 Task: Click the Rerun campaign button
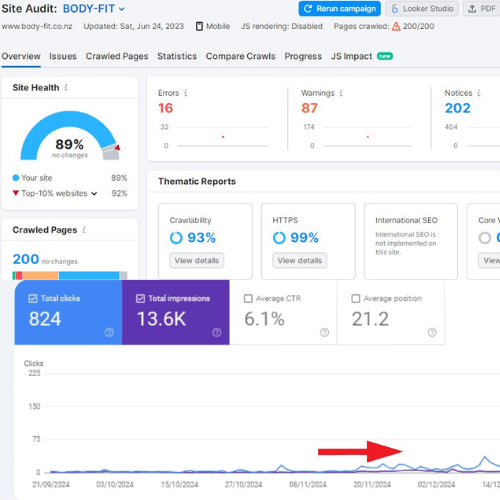[340, 9]
